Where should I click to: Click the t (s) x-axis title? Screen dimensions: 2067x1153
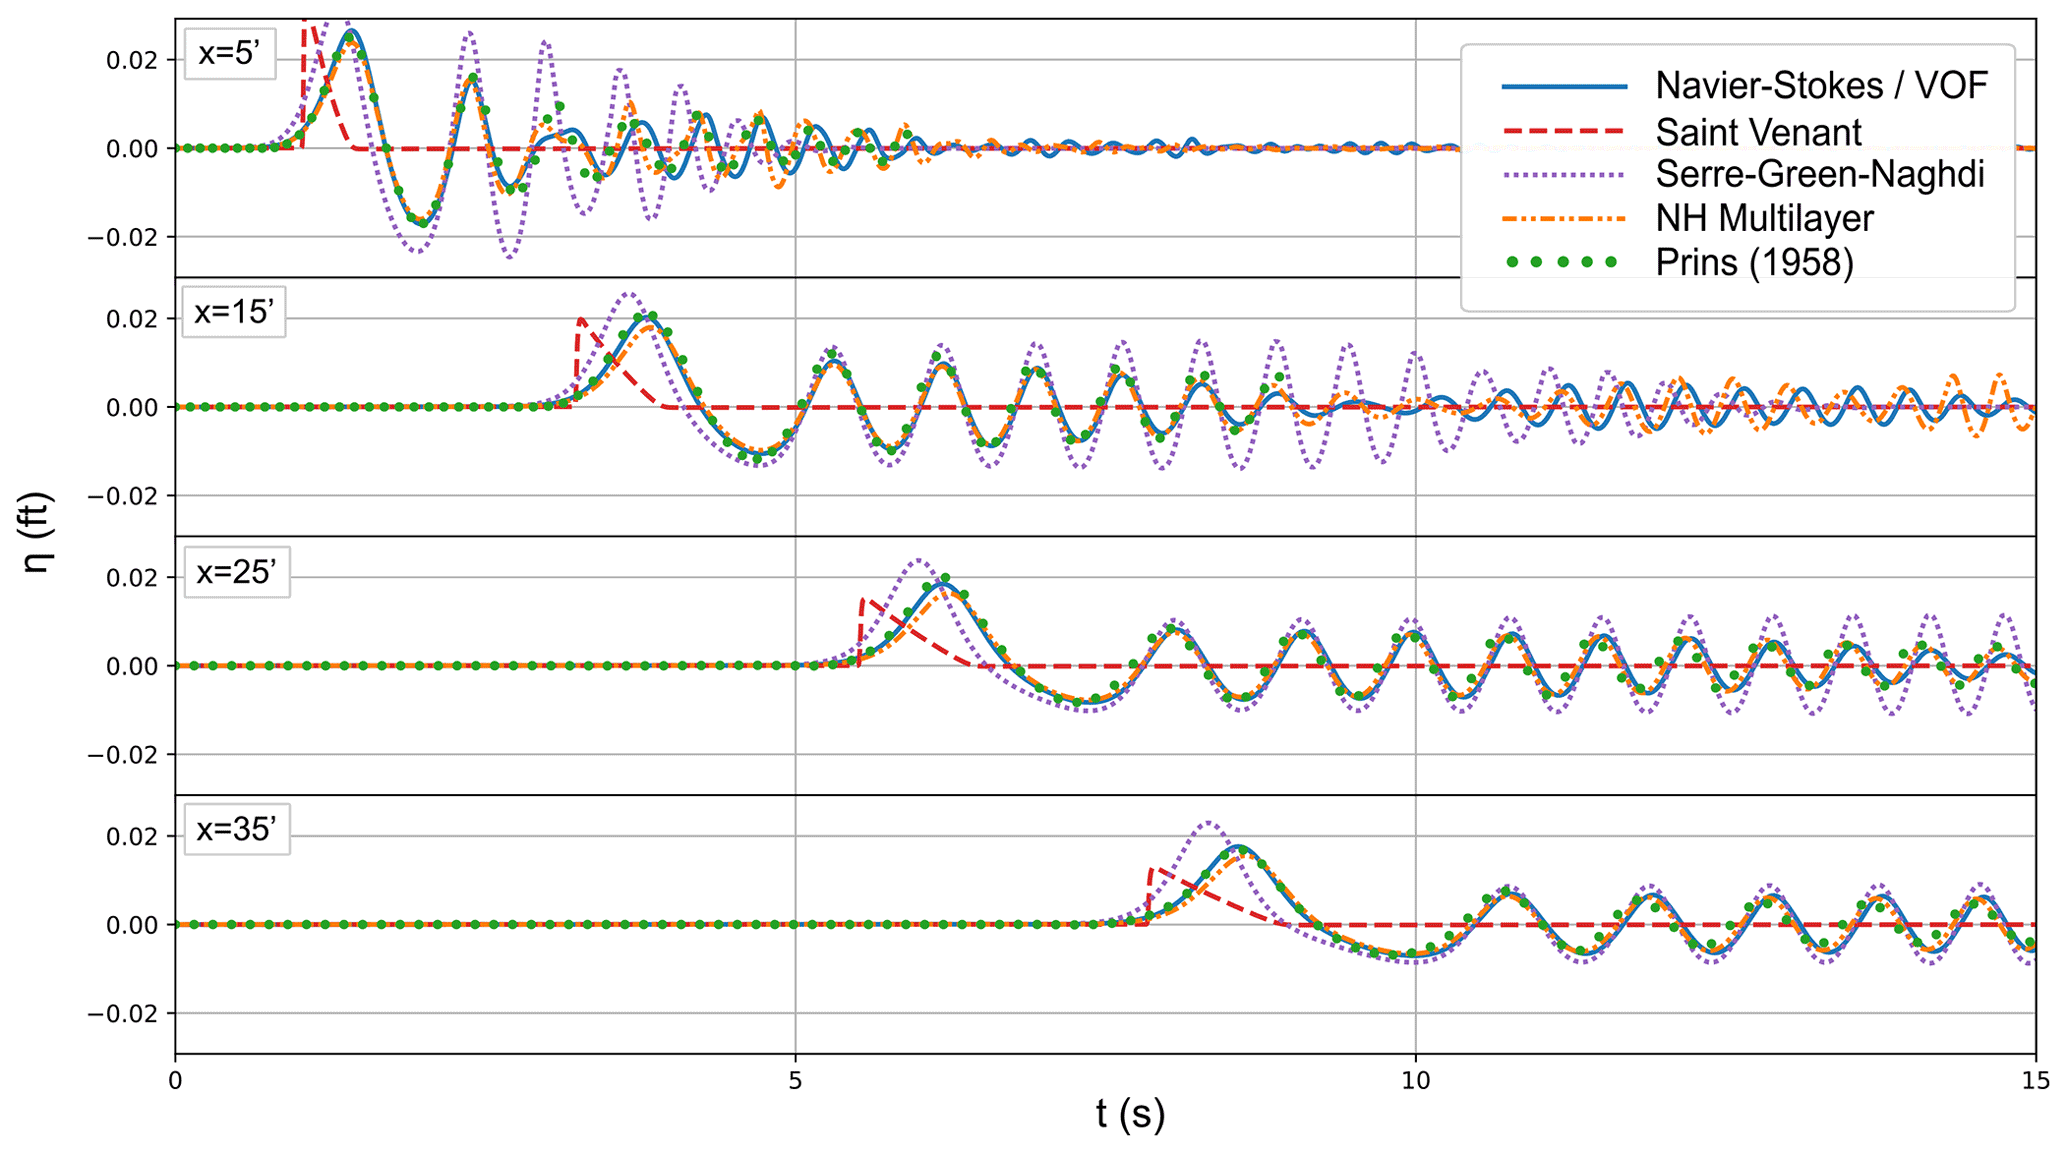[1130, 1113]
